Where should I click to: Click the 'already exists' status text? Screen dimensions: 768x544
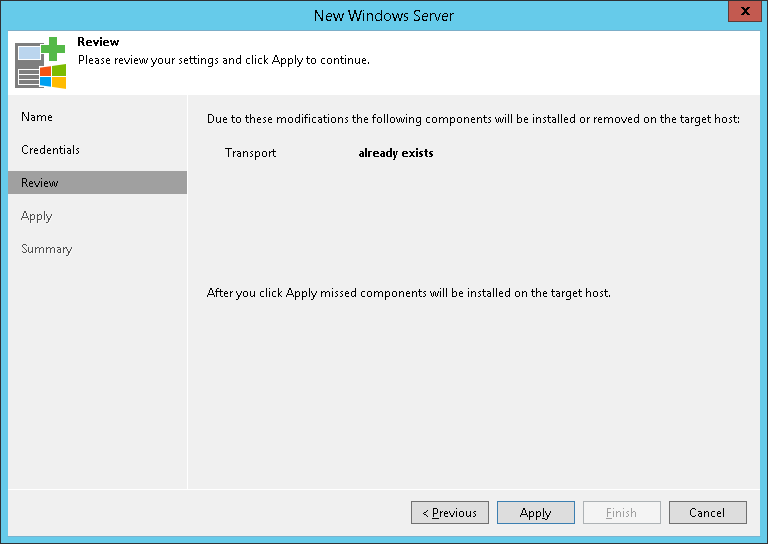tap(396, 153)
